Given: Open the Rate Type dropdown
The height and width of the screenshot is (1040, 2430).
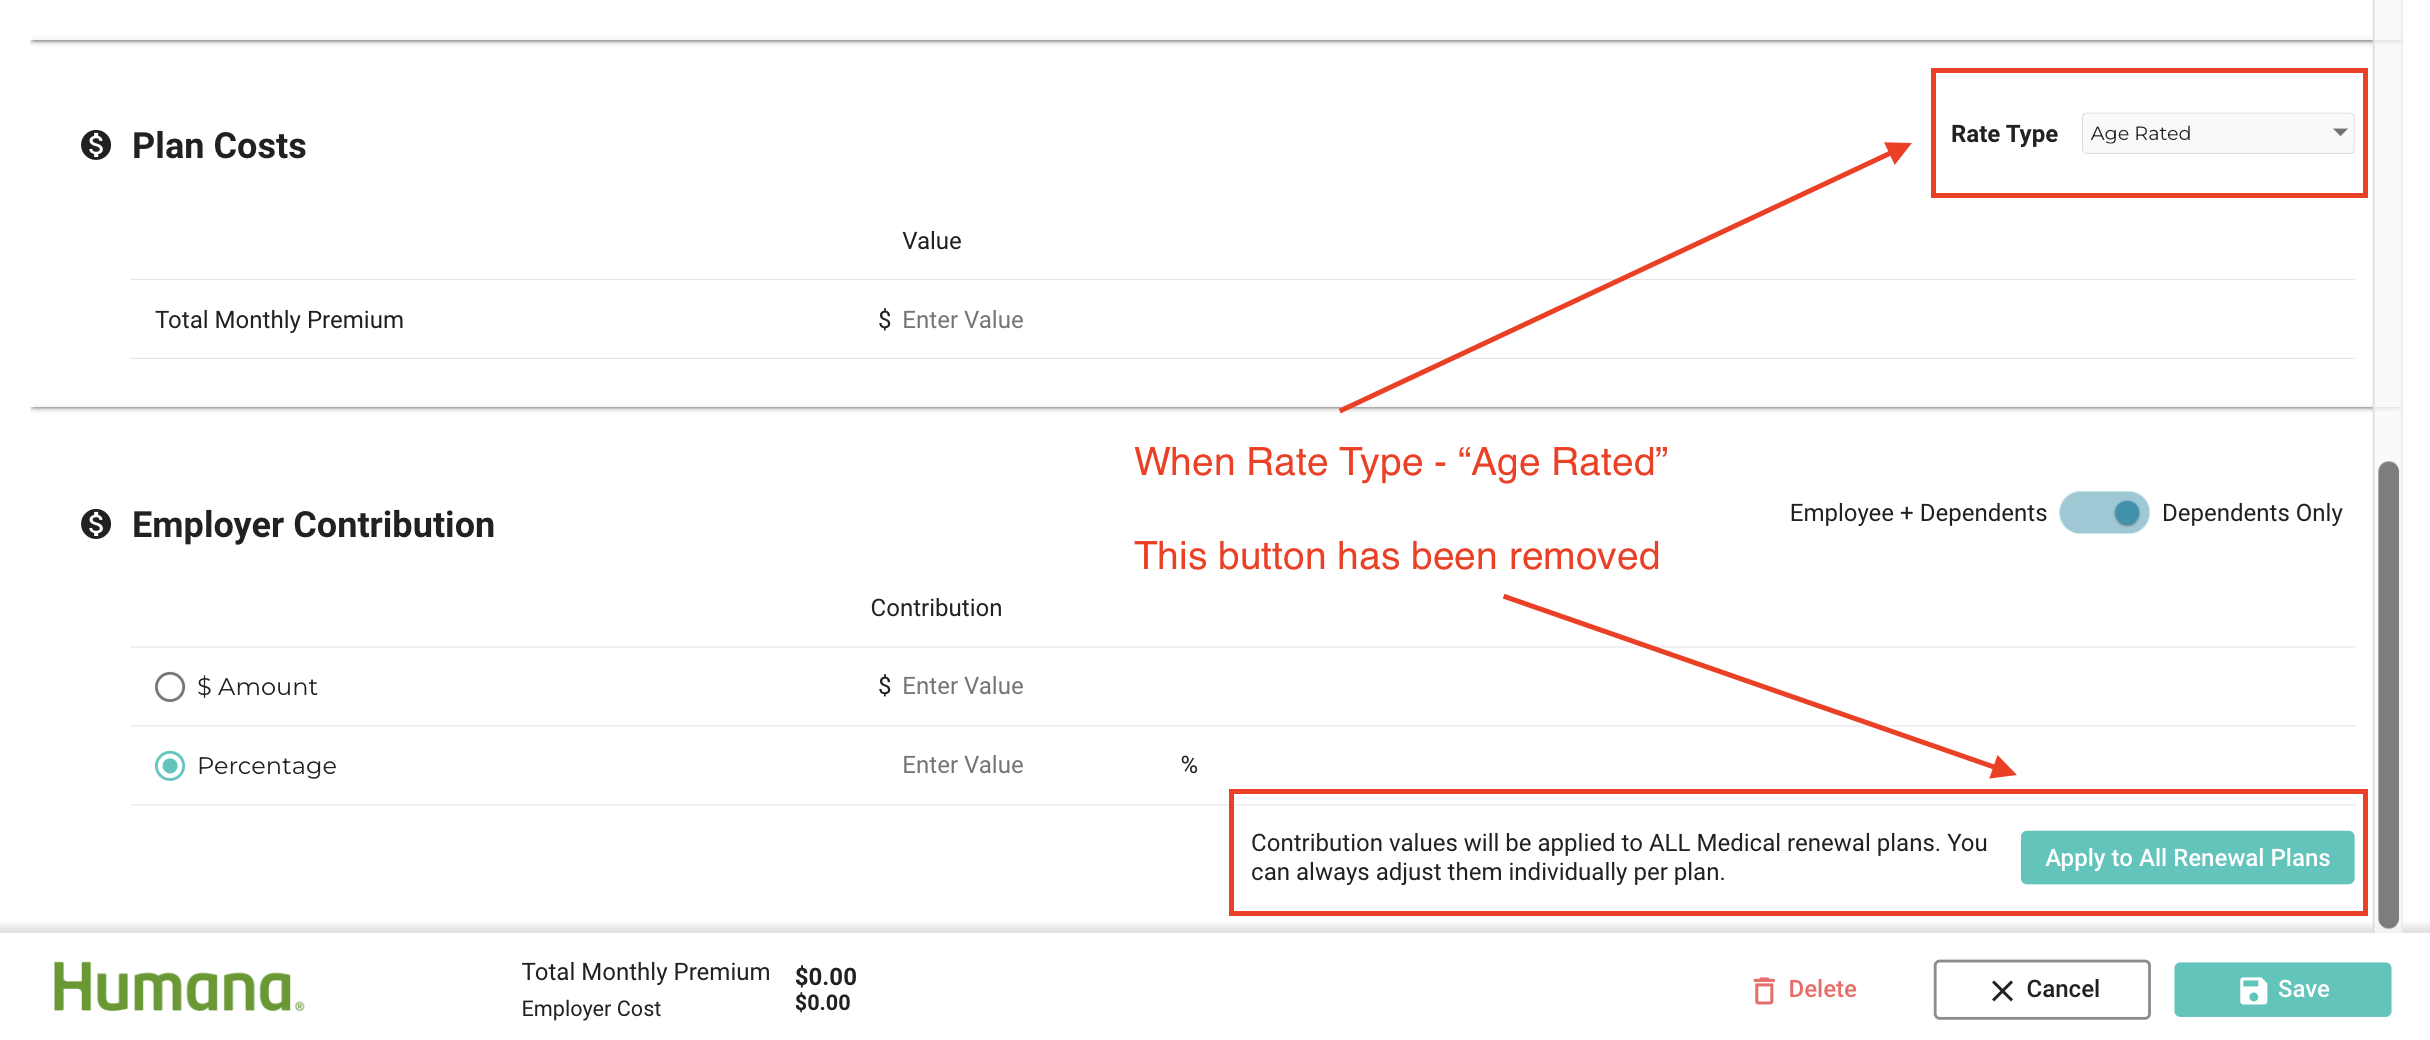Looking at the screenshot, I should [2217, 133].
